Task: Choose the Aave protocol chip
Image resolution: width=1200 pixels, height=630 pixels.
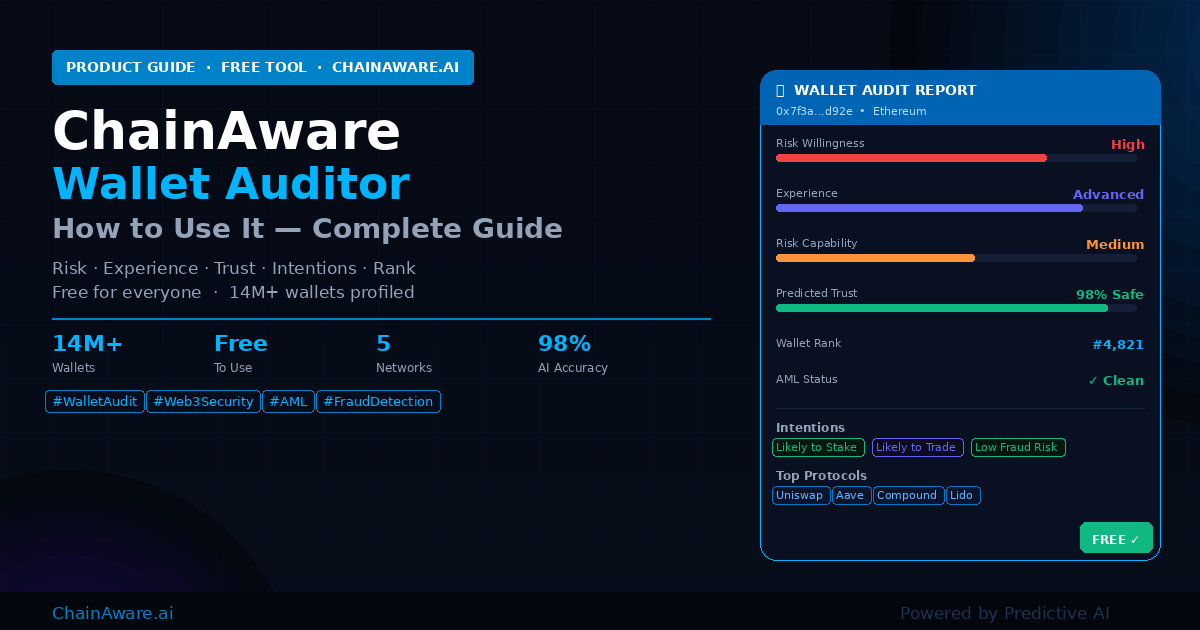Action: coord(850,496)
